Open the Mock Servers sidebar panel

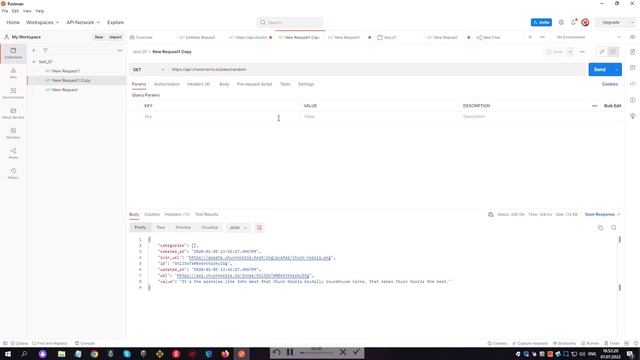tap(13, 113)
